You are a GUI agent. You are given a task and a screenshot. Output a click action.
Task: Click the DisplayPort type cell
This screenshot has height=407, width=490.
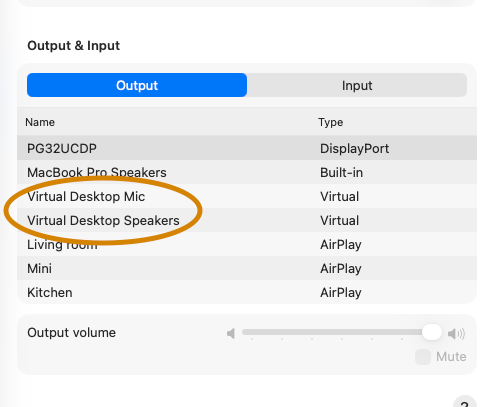354,148
